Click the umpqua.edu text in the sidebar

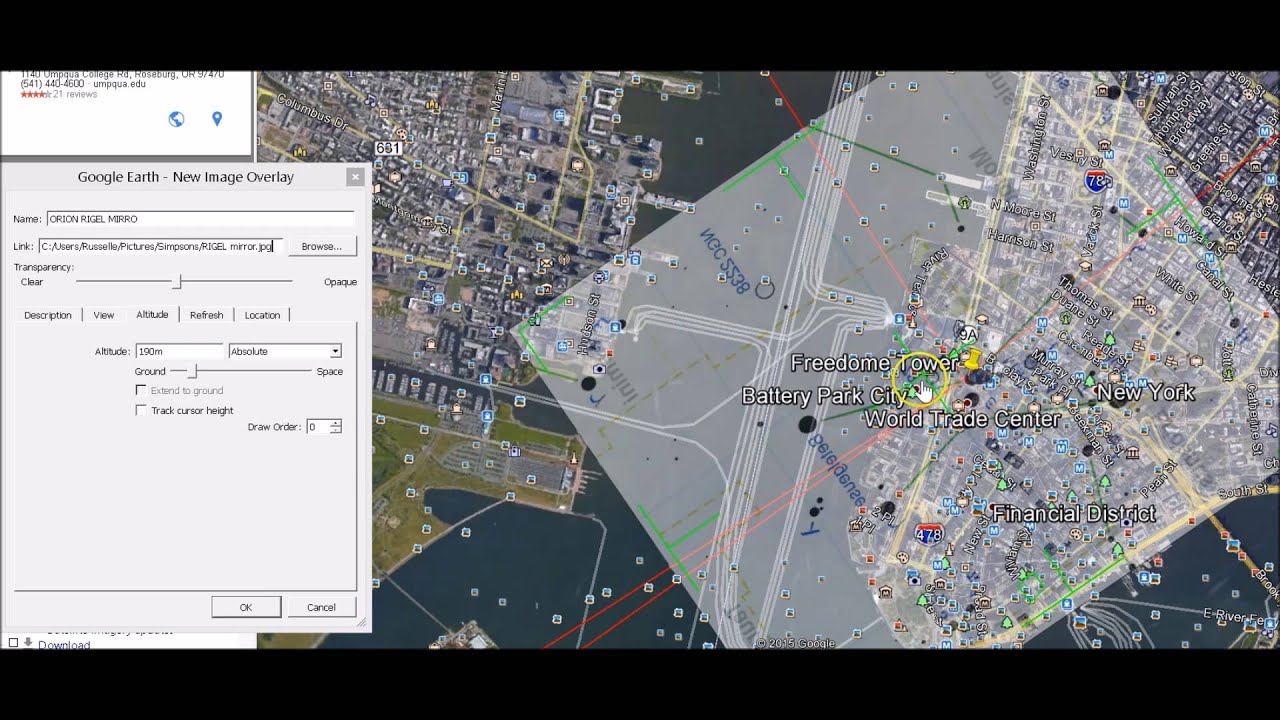coord(120,84)
